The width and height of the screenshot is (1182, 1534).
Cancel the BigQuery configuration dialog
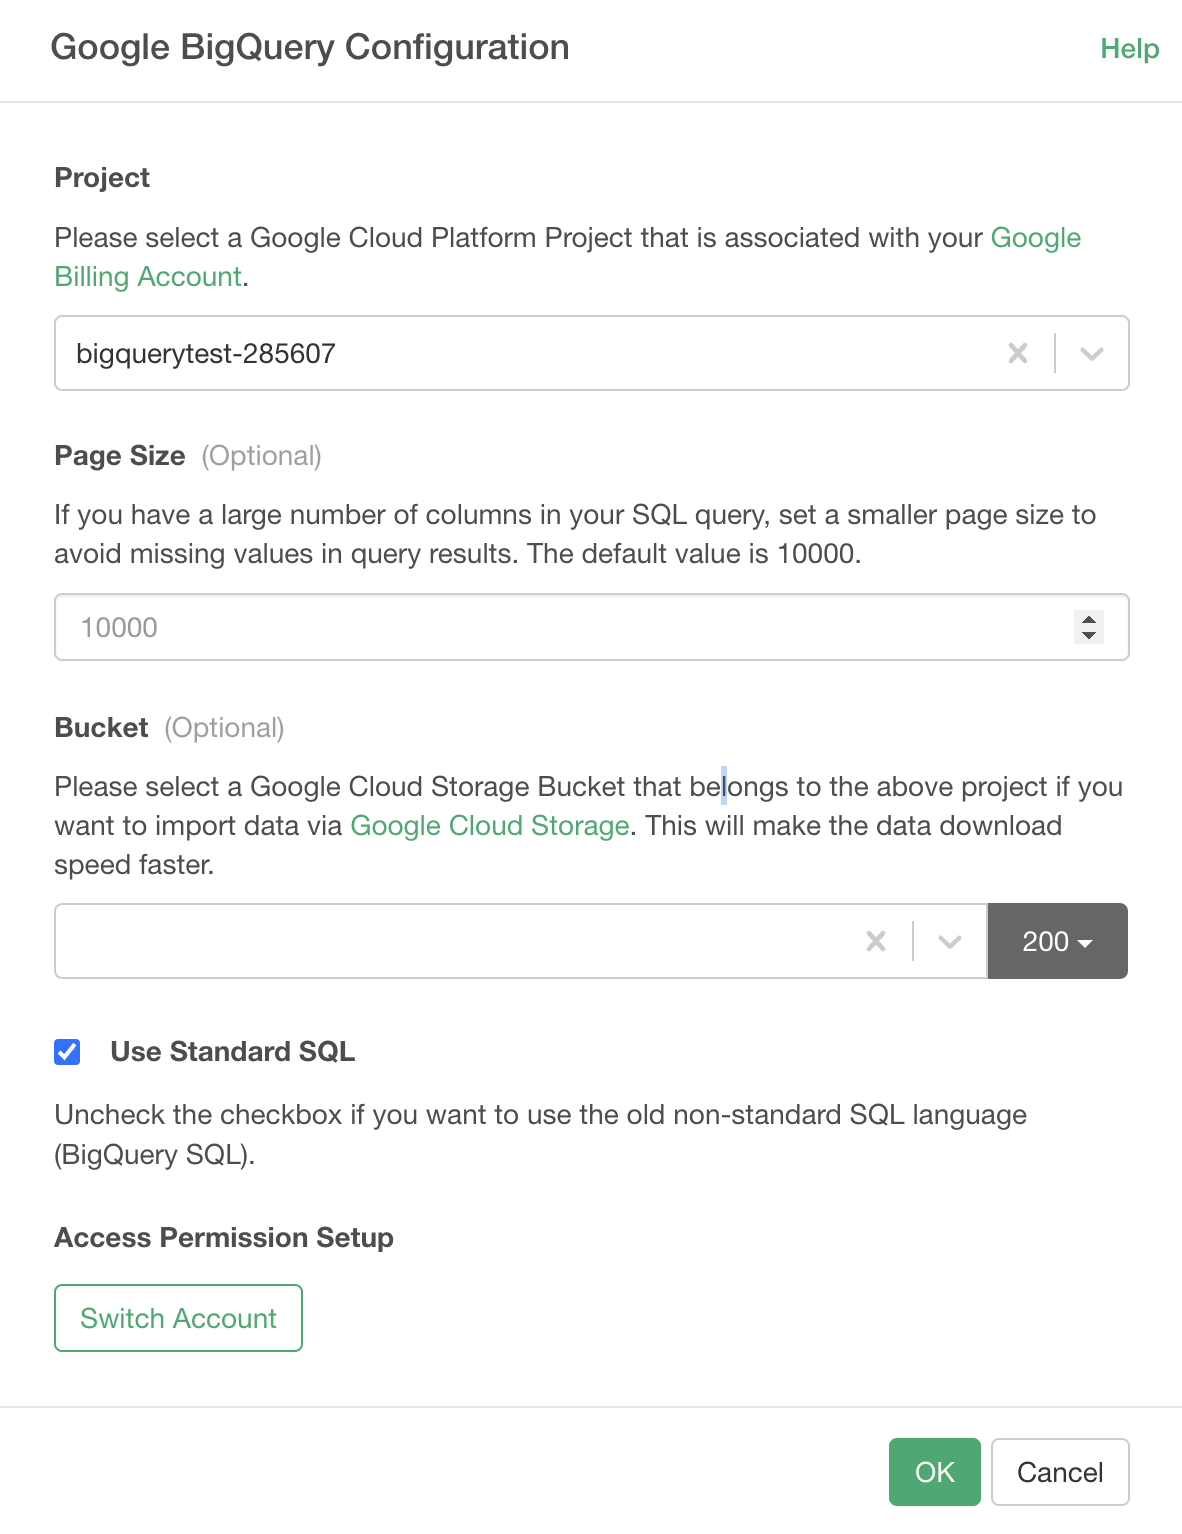tap(1059, 1472)
